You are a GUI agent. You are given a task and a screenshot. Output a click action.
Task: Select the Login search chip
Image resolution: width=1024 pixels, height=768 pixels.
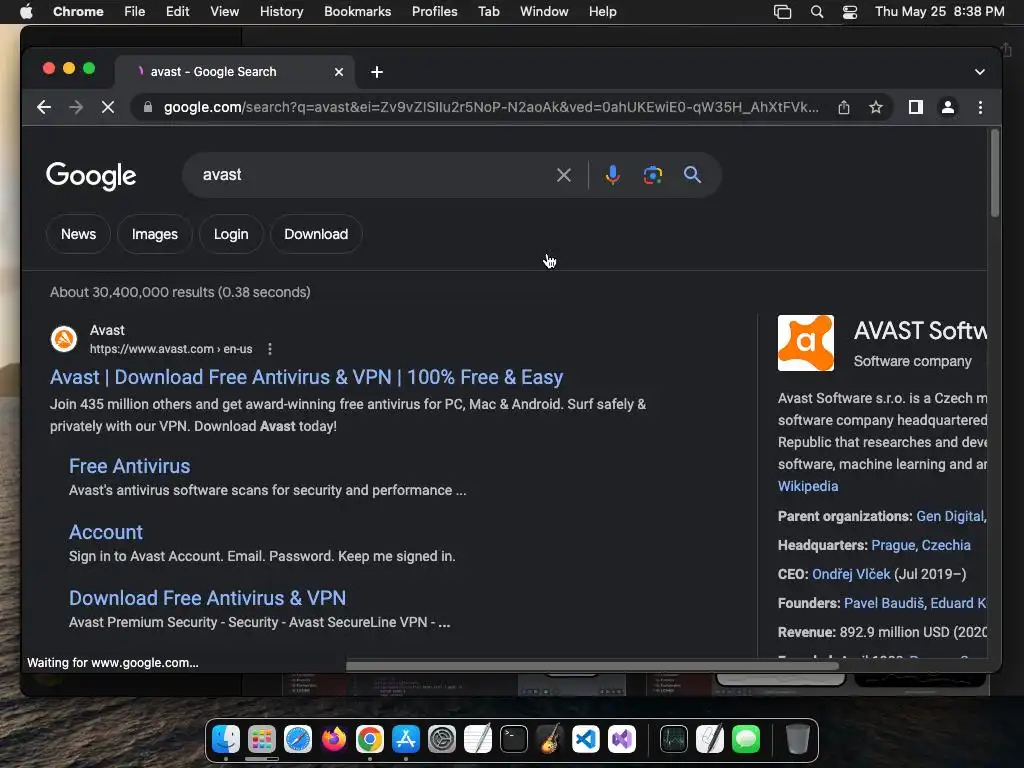coord(231,234)
